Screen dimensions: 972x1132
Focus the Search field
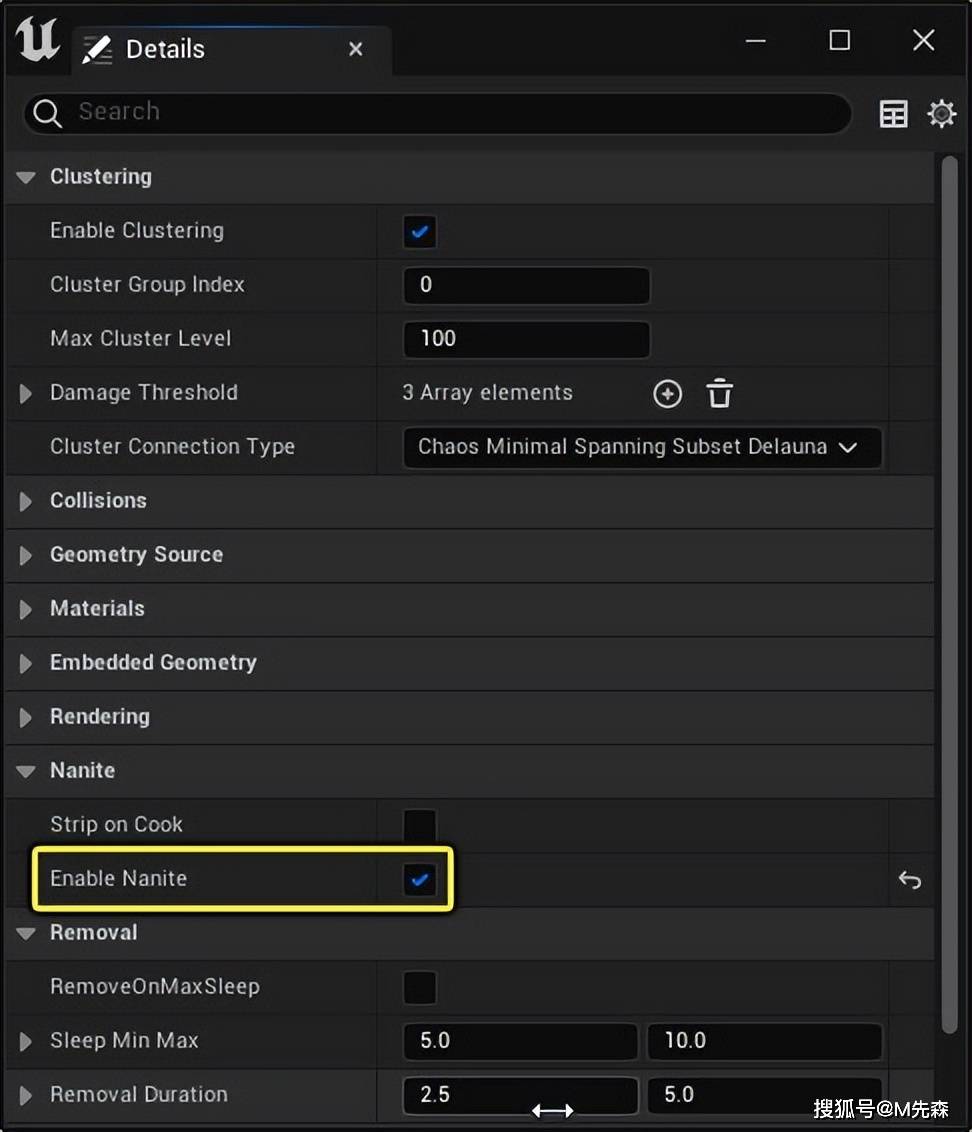[x=438, y=113]
